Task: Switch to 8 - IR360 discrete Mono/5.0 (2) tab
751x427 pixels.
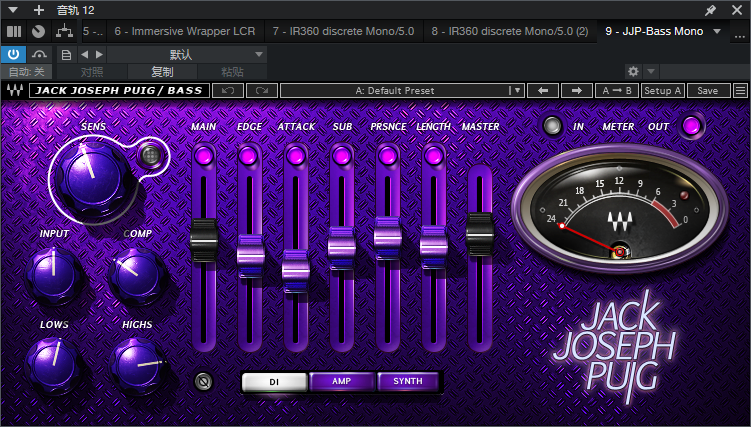Action: 510,32
